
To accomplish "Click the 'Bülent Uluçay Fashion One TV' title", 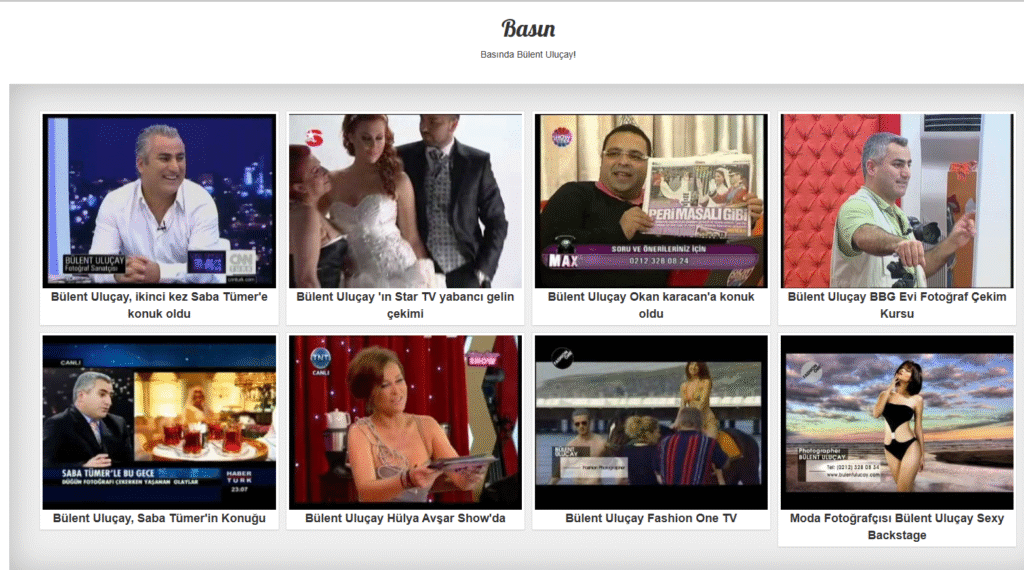I will (x=651, y=518).
